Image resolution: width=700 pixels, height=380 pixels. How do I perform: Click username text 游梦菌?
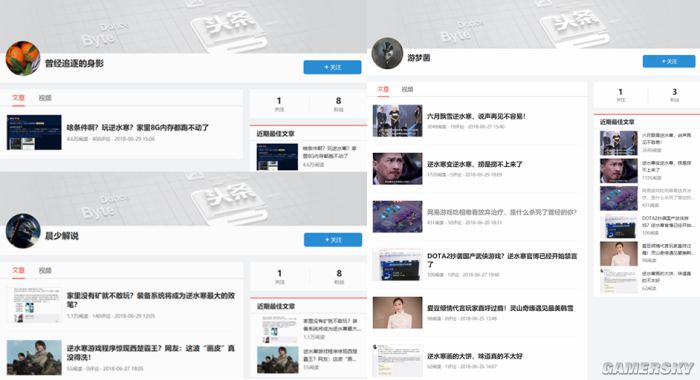pyautogui.click(x=419, y=58)
